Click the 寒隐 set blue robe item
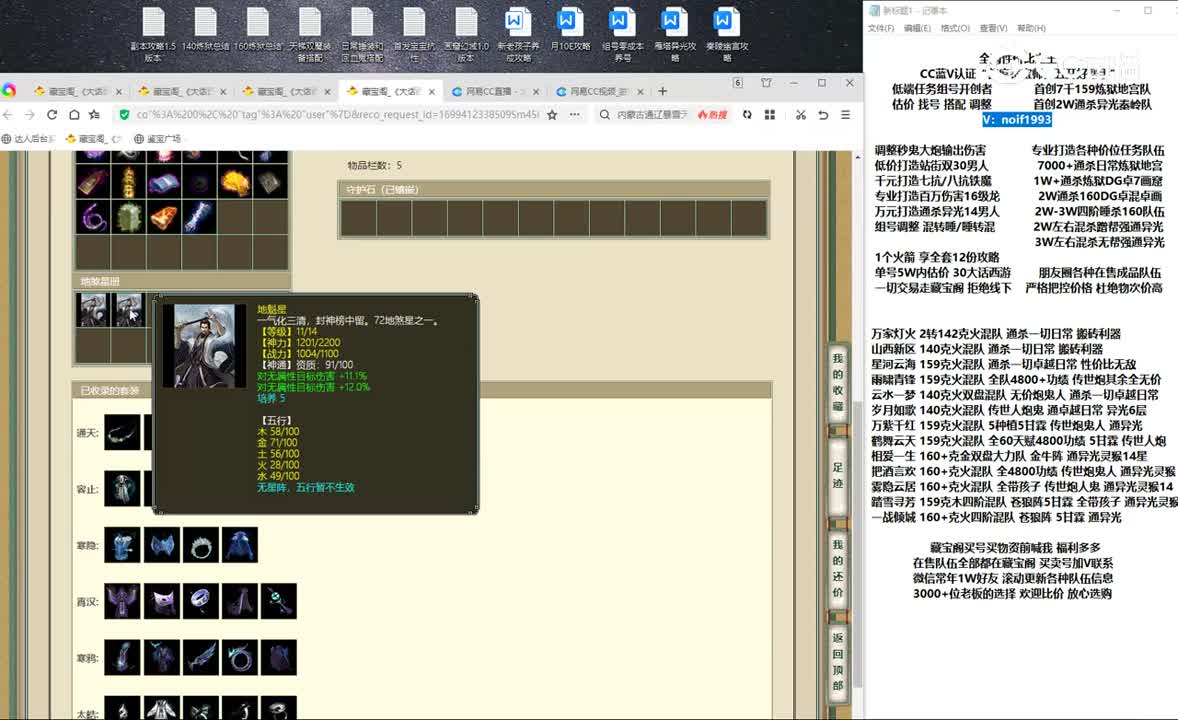1178x720 pixels. (240, 545)
